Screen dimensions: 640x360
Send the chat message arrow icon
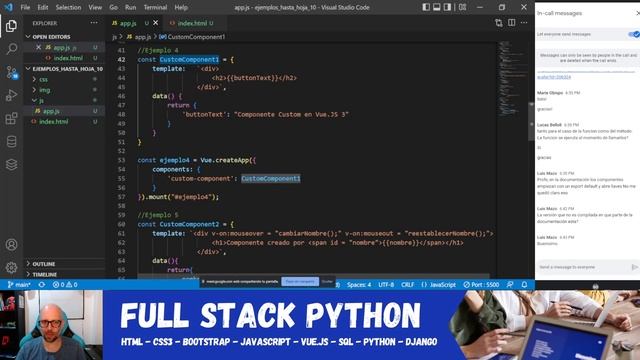point(634,267)
